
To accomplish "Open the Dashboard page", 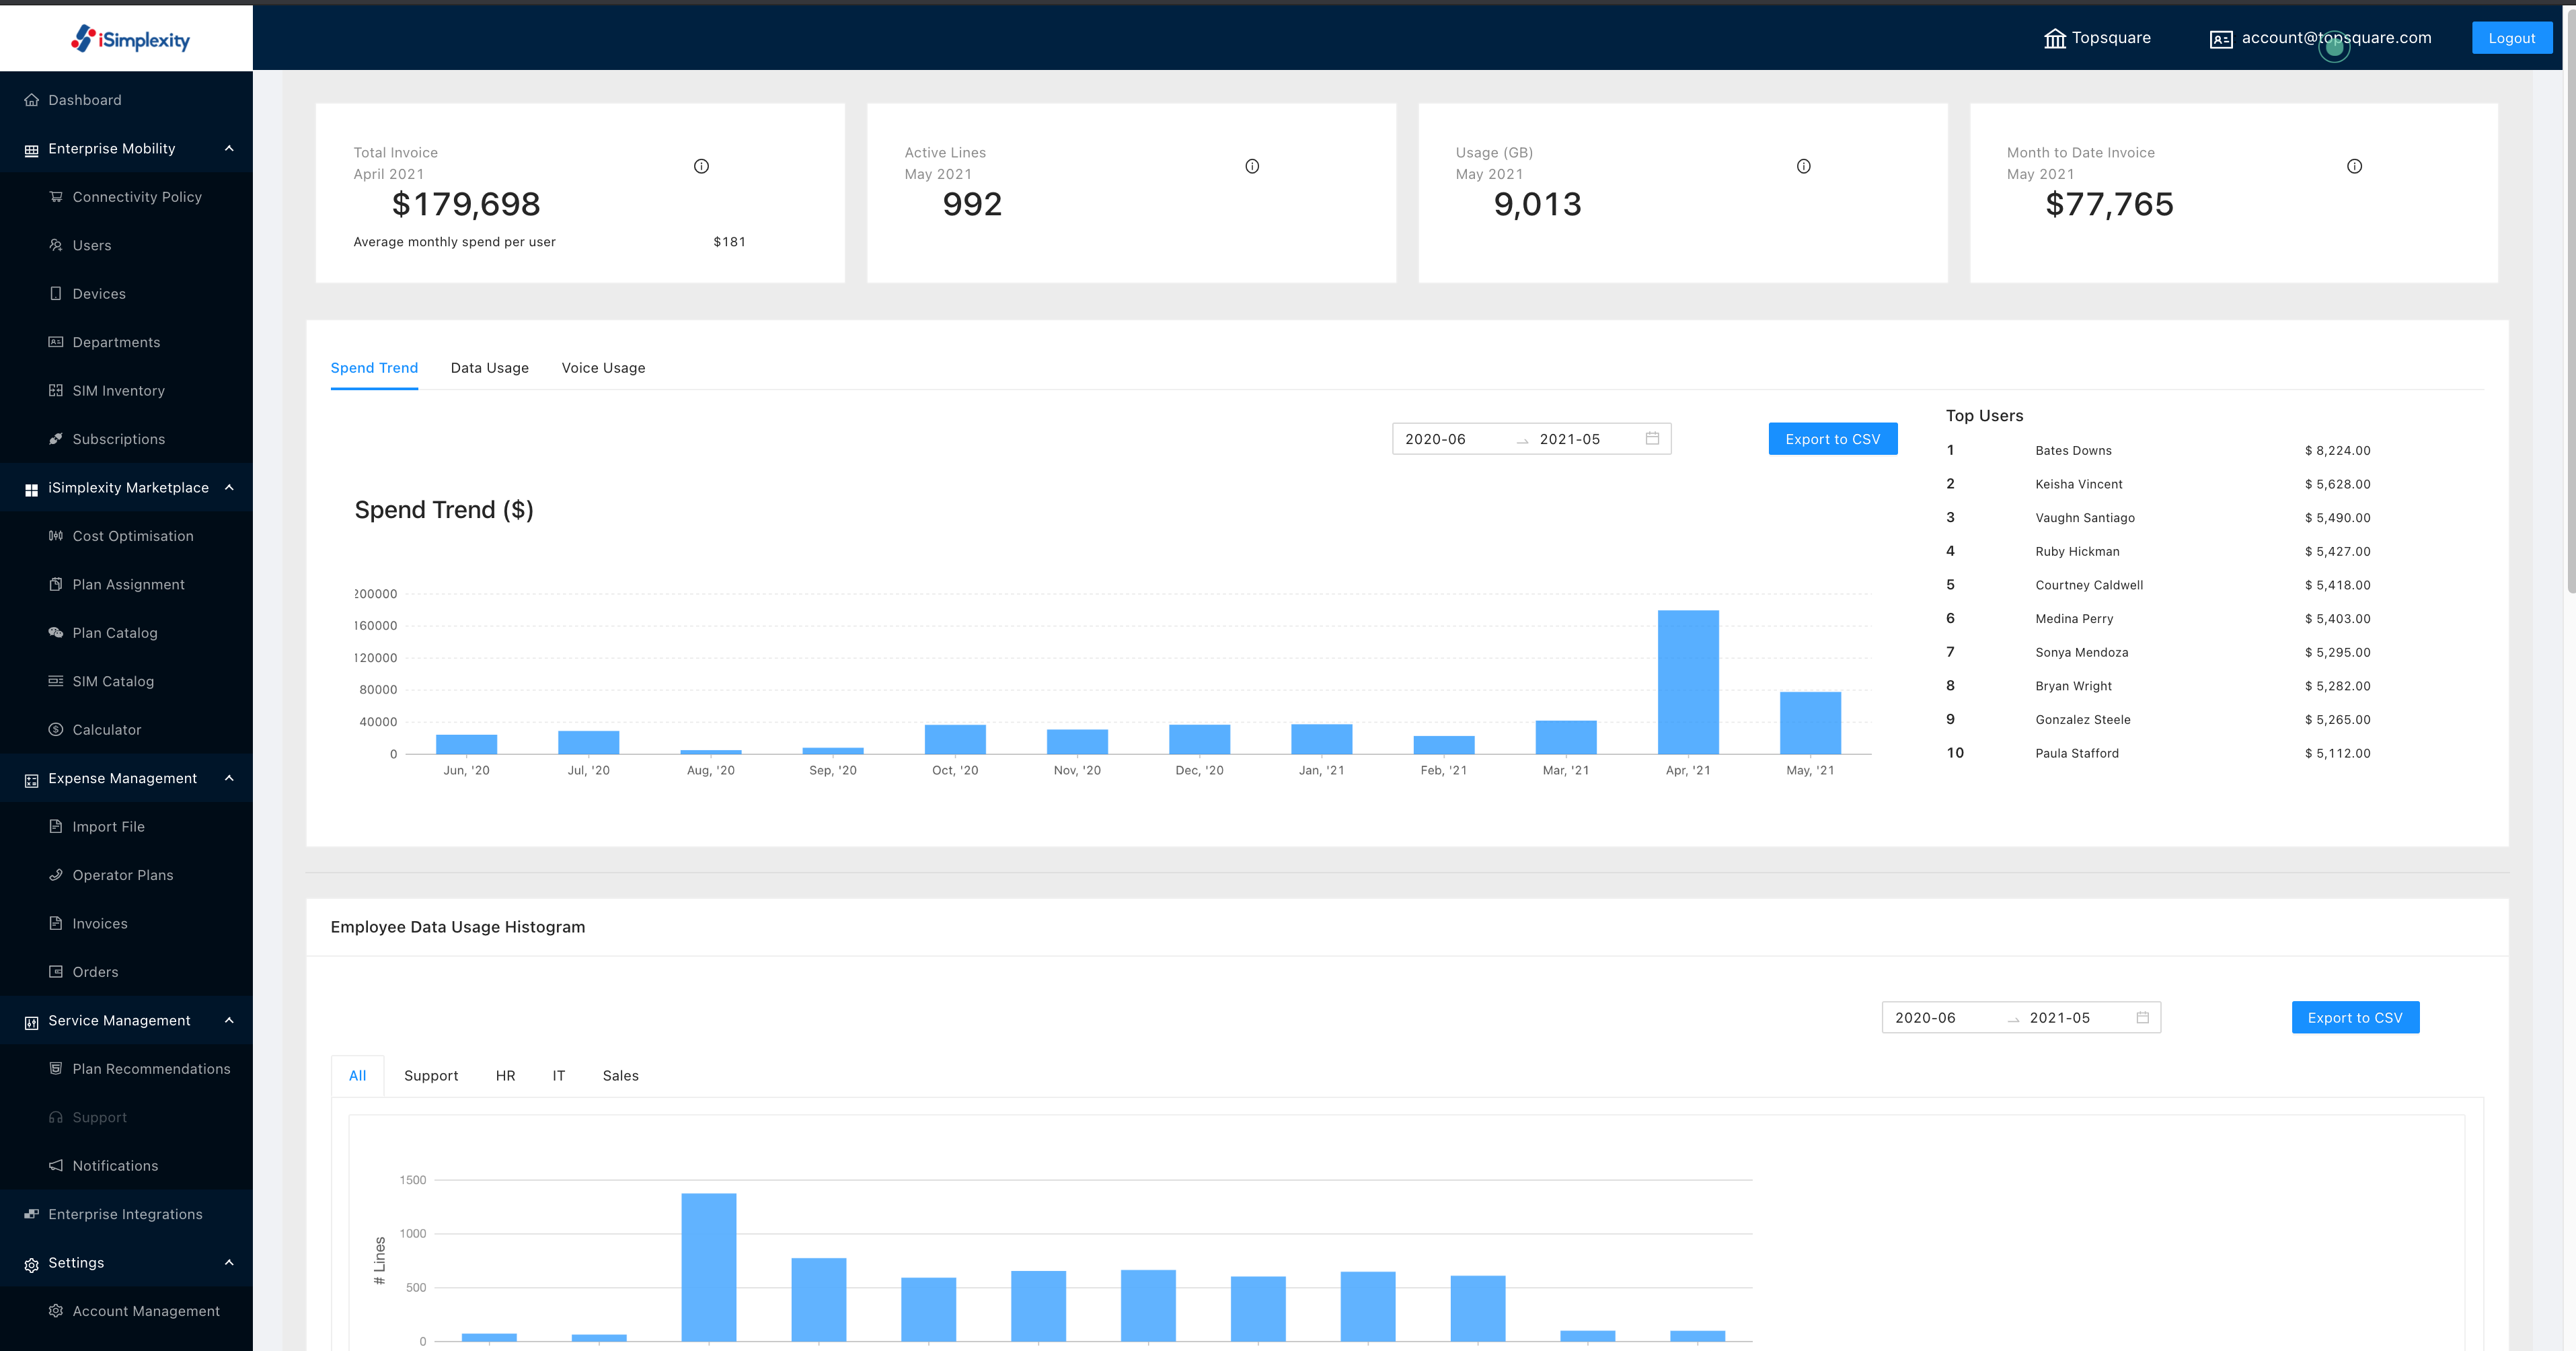I will [84, 99].
